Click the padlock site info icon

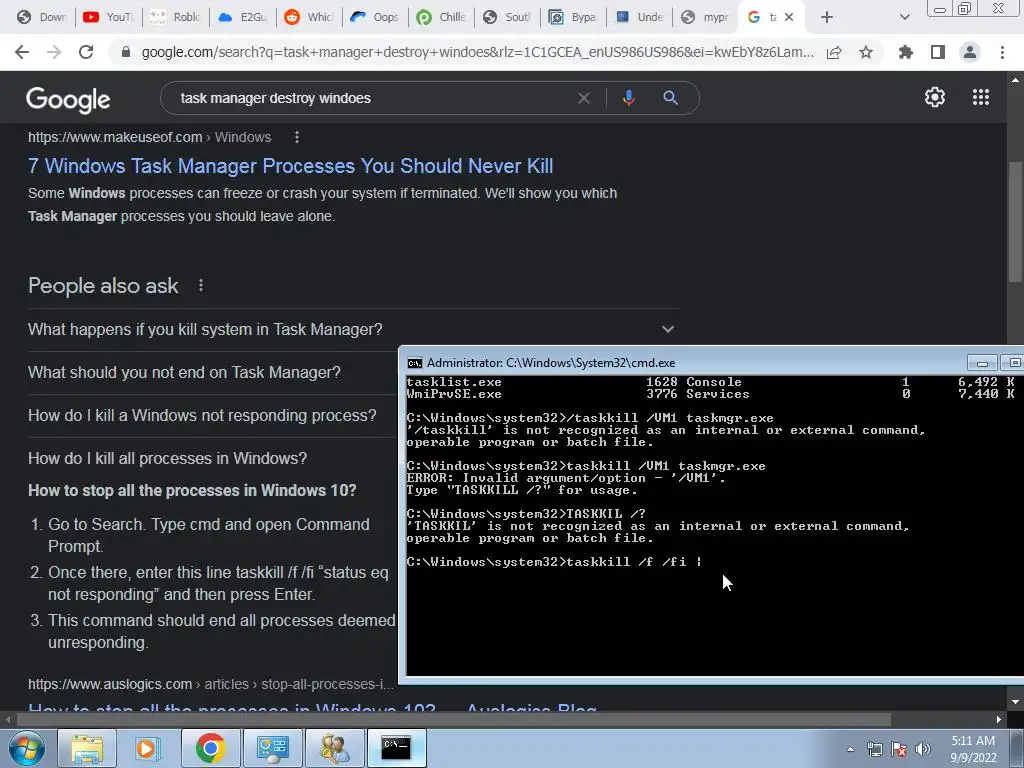point(126,52)
